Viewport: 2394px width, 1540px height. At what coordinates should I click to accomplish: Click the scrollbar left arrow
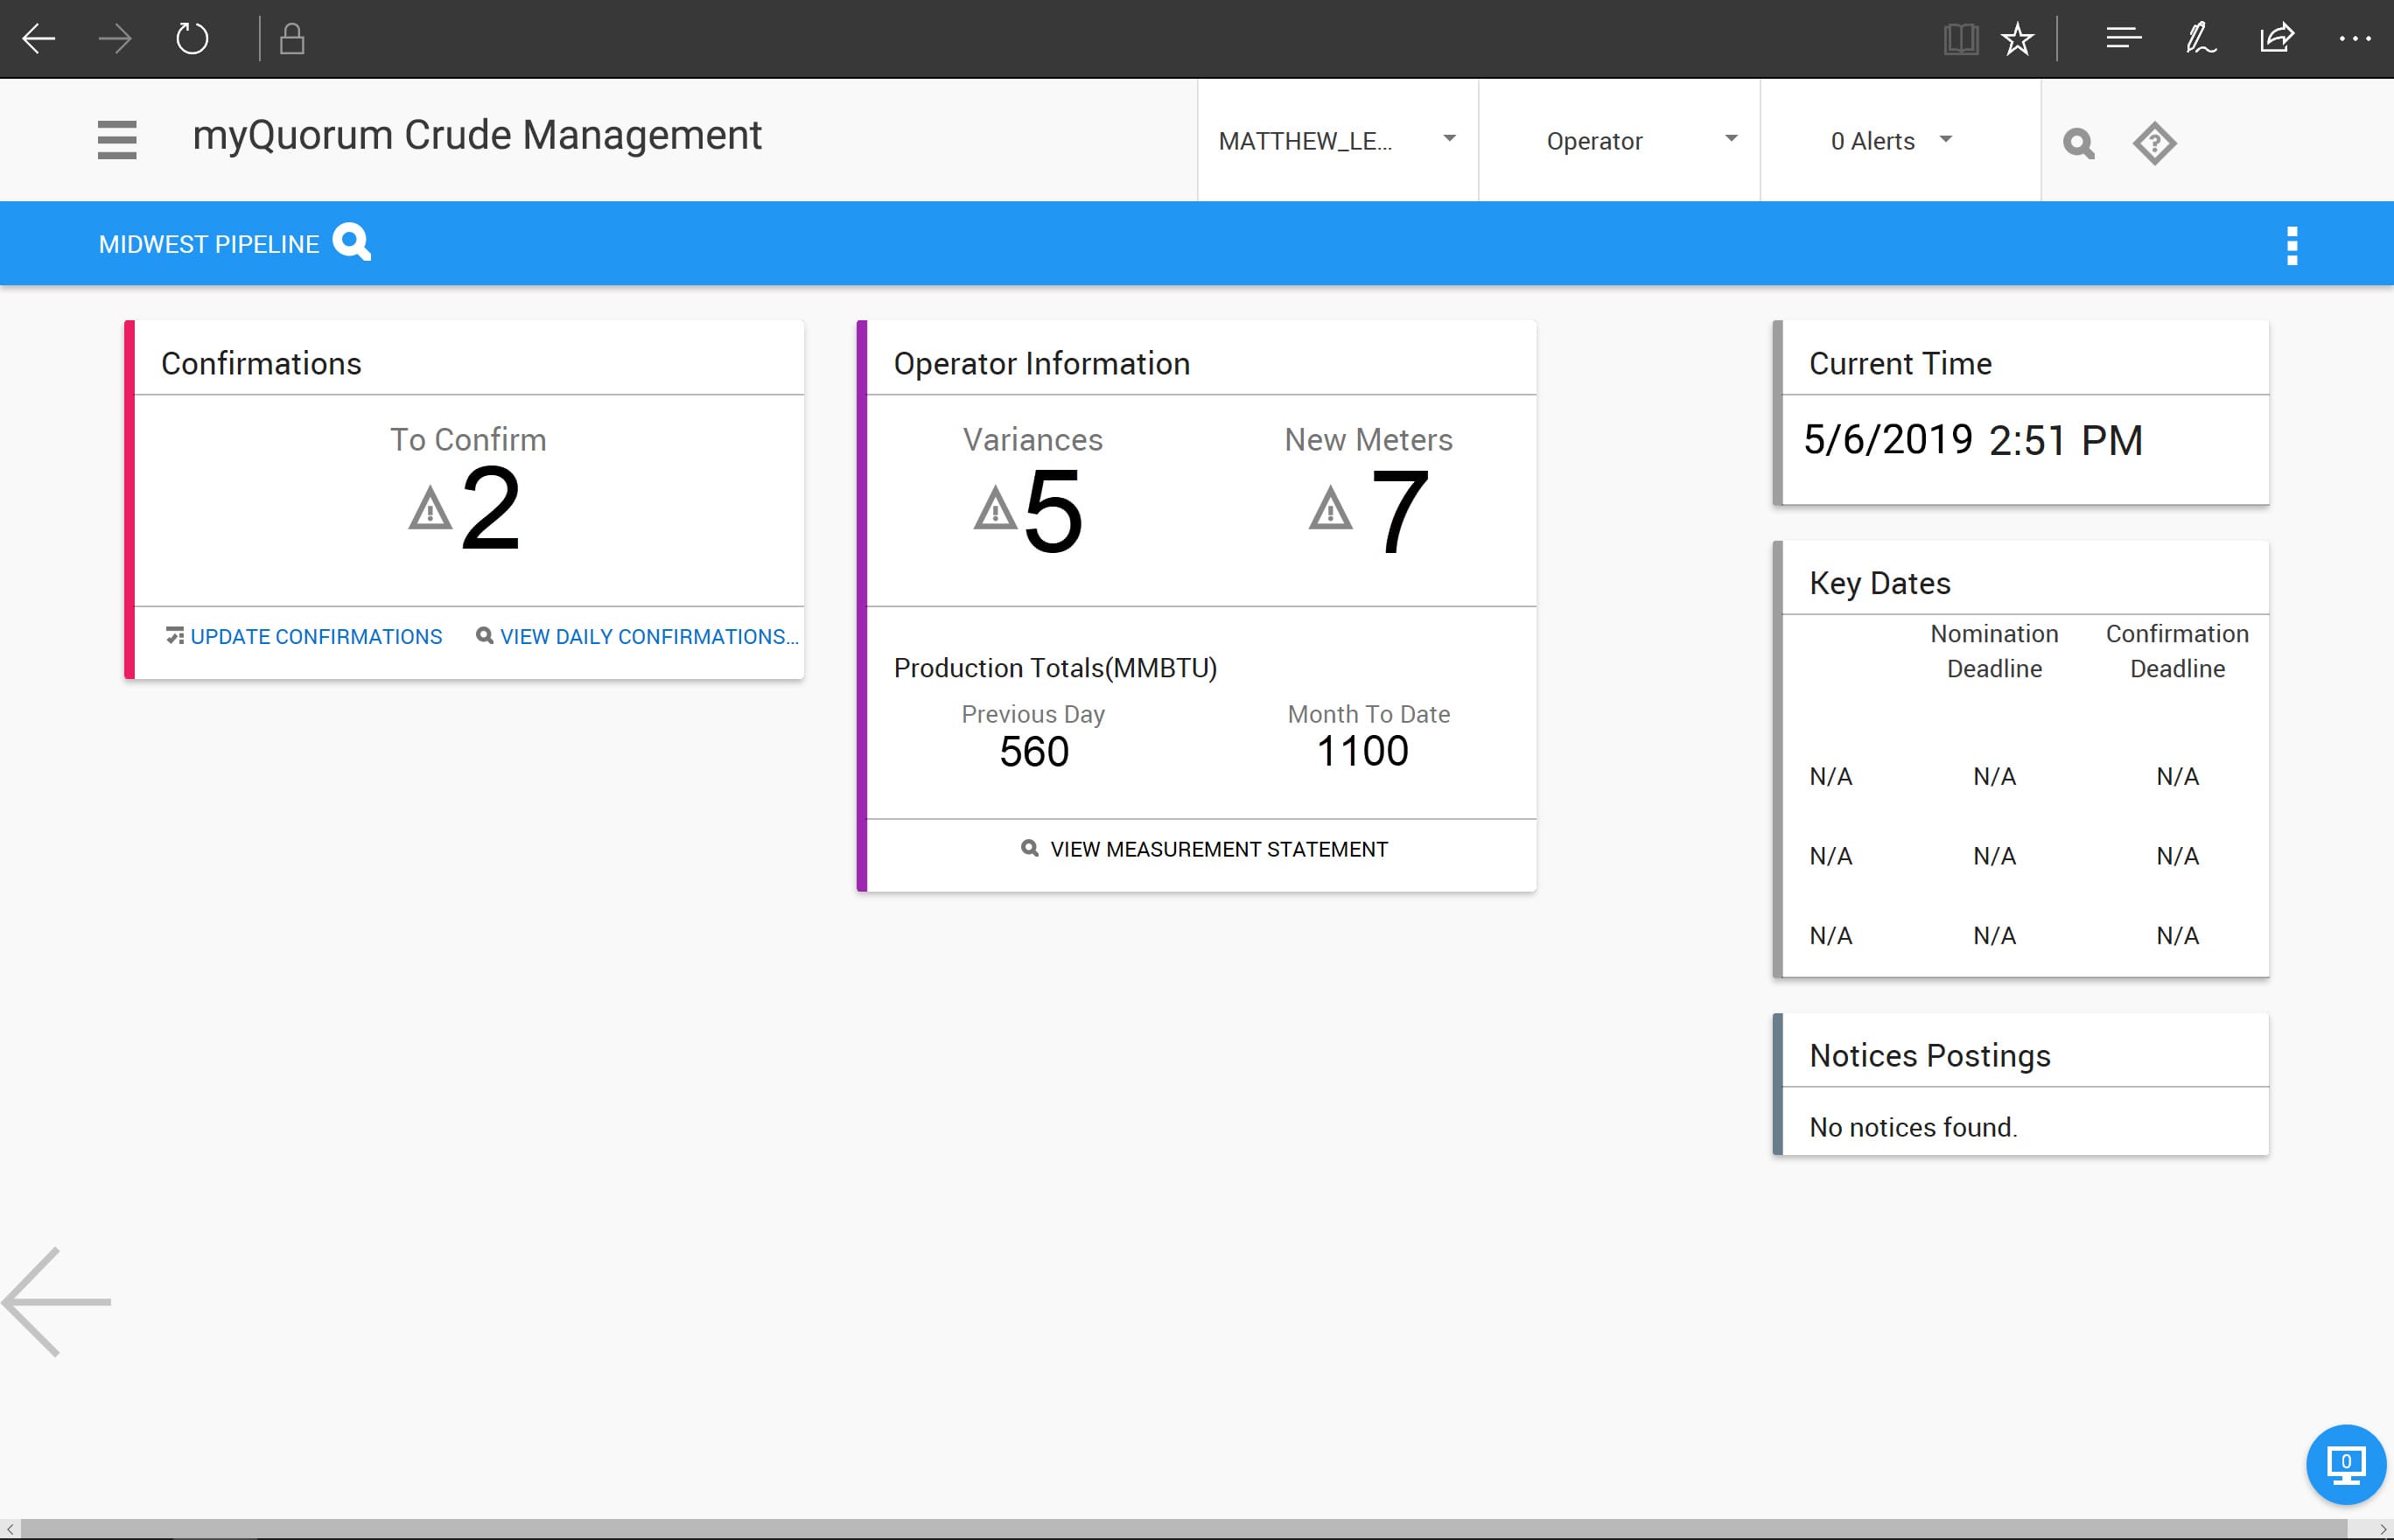(x=9, y=1529)
